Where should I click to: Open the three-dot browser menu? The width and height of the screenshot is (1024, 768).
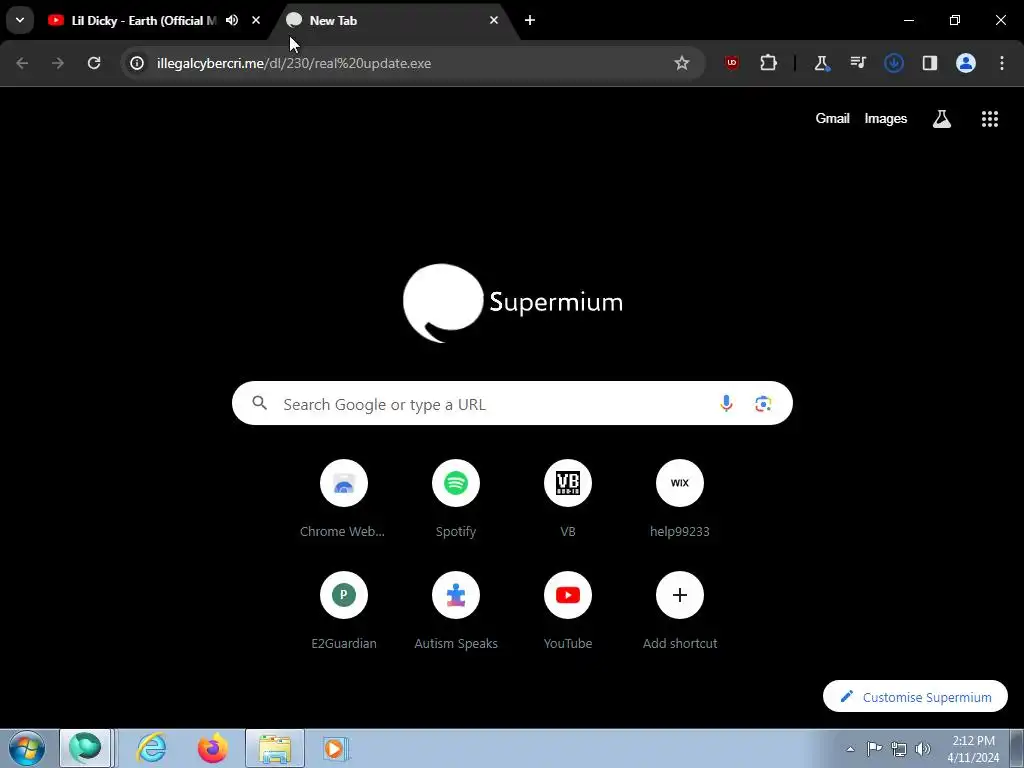tap(1002, 63)
